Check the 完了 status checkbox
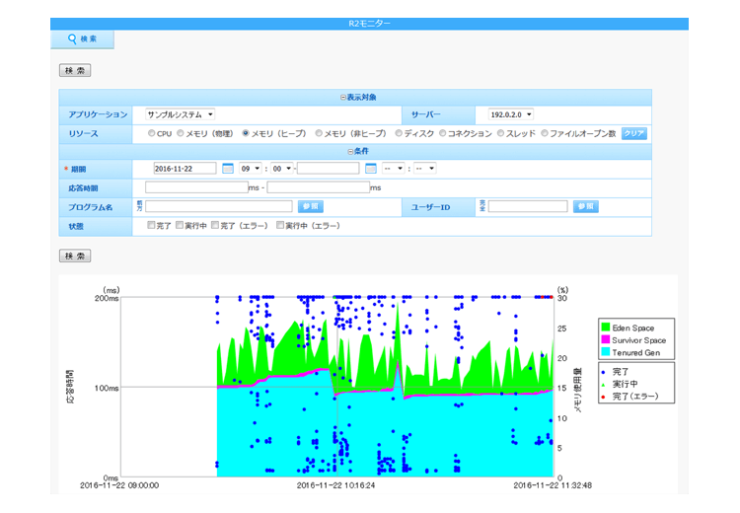This screenshot has width=740, height=513. click(151, 225)
